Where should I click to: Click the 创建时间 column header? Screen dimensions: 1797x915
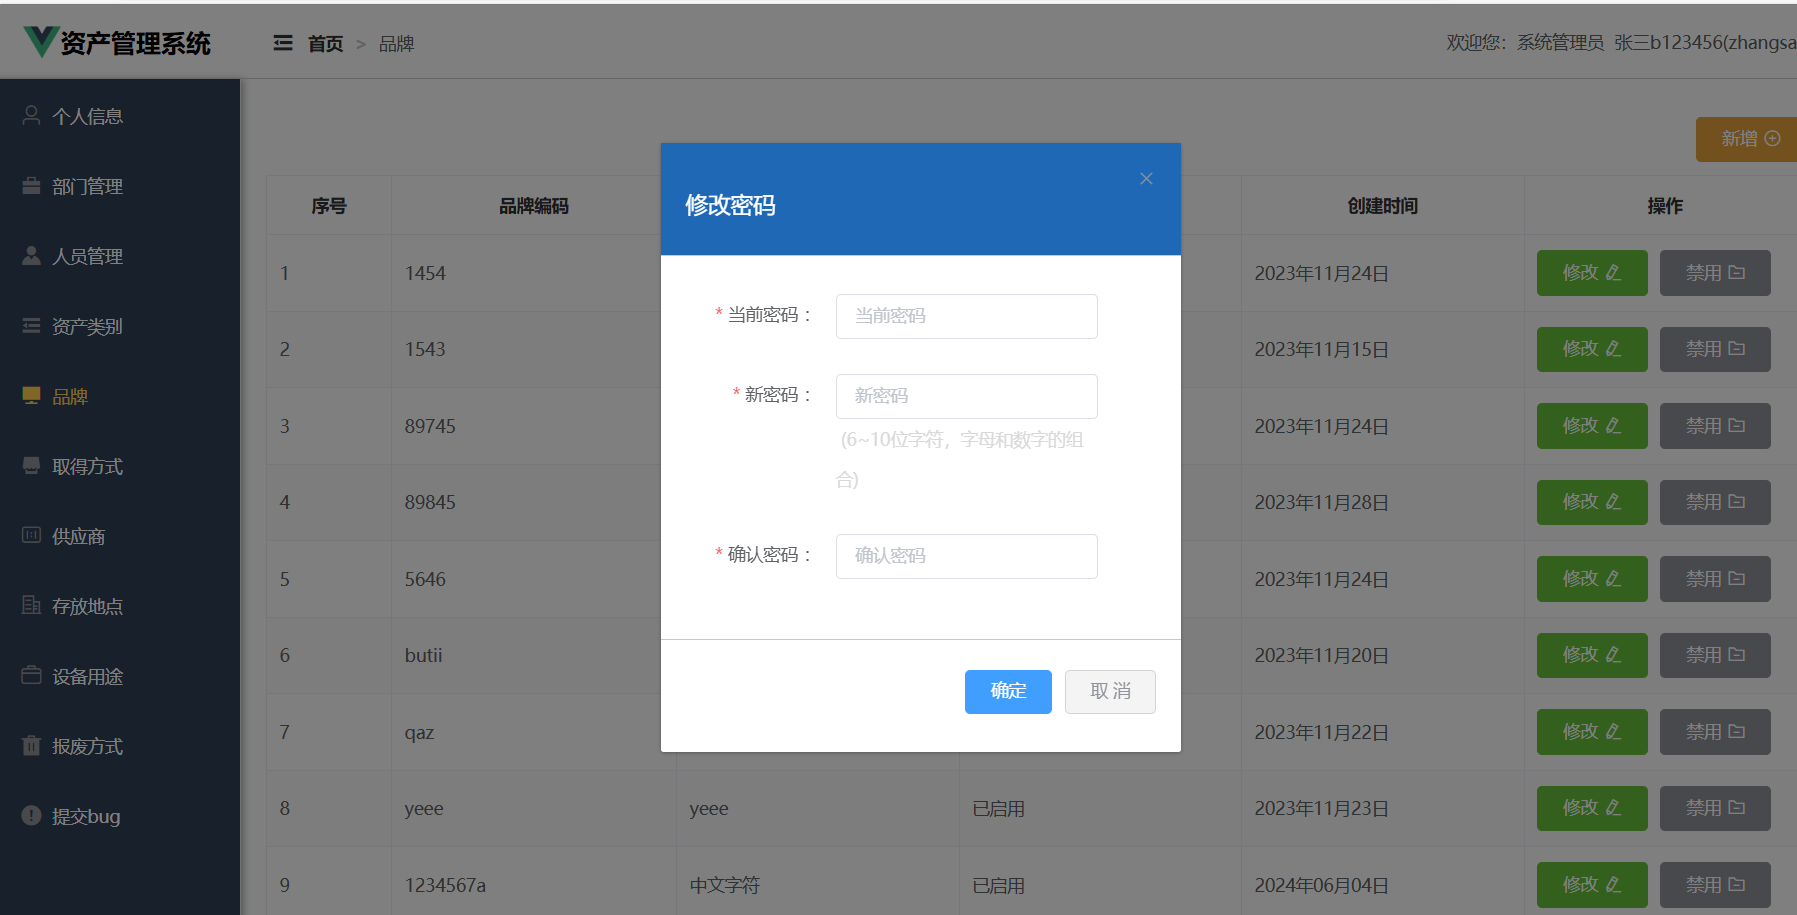1383,206
